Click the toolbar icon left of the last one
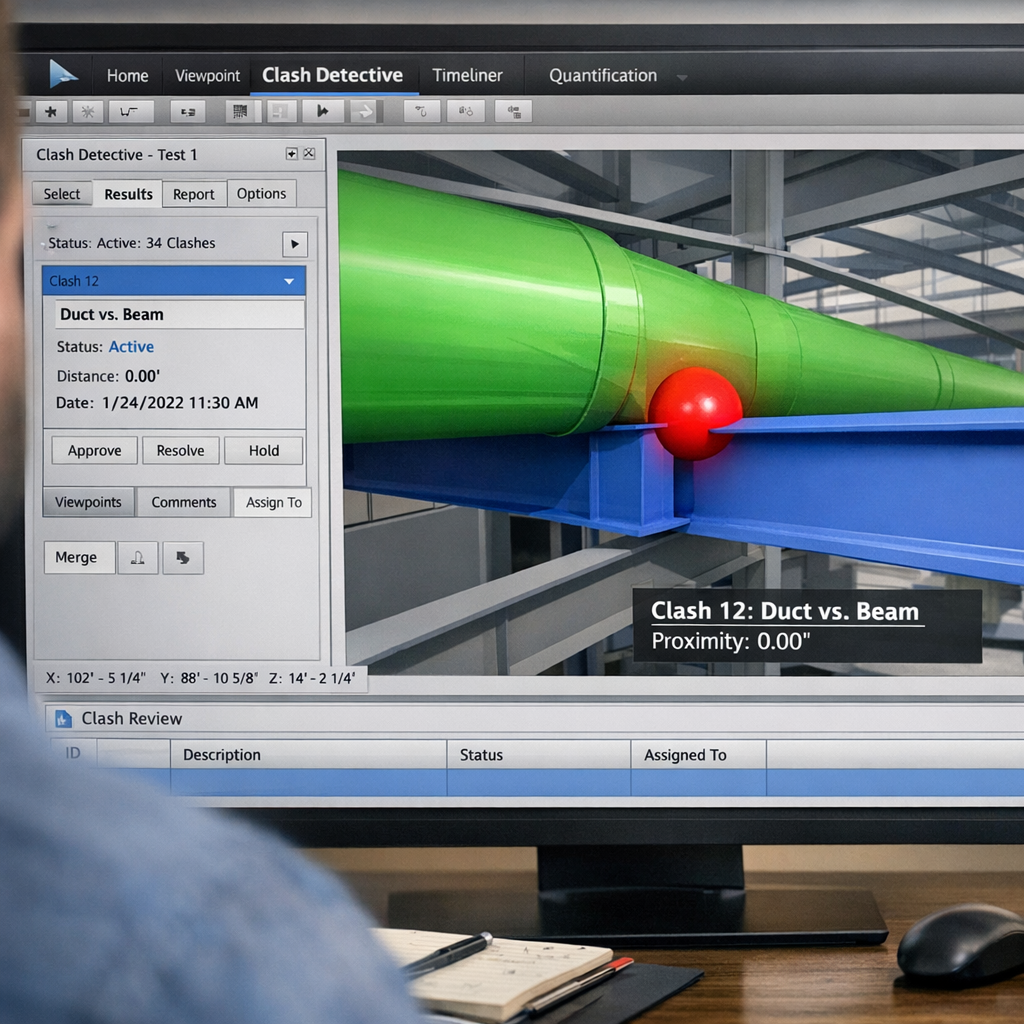This screenshot has width=1024, height=1024. (x=466, y=112)
